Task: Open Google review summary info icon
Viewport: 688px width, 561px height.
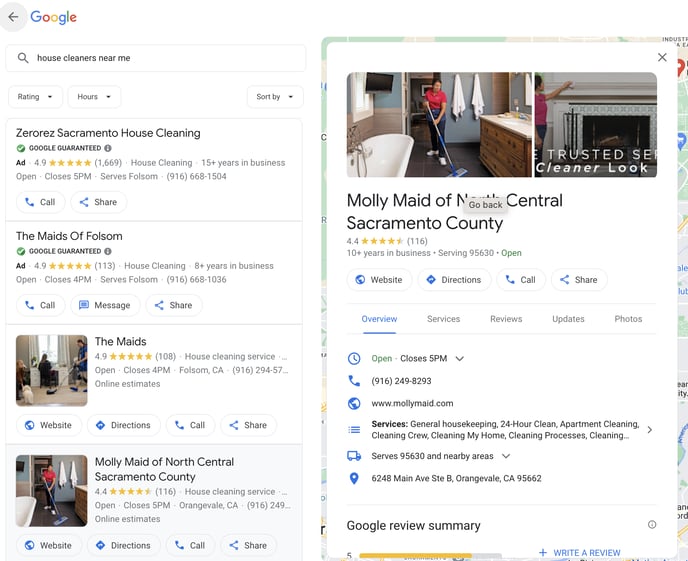Action: coord(652,525)
